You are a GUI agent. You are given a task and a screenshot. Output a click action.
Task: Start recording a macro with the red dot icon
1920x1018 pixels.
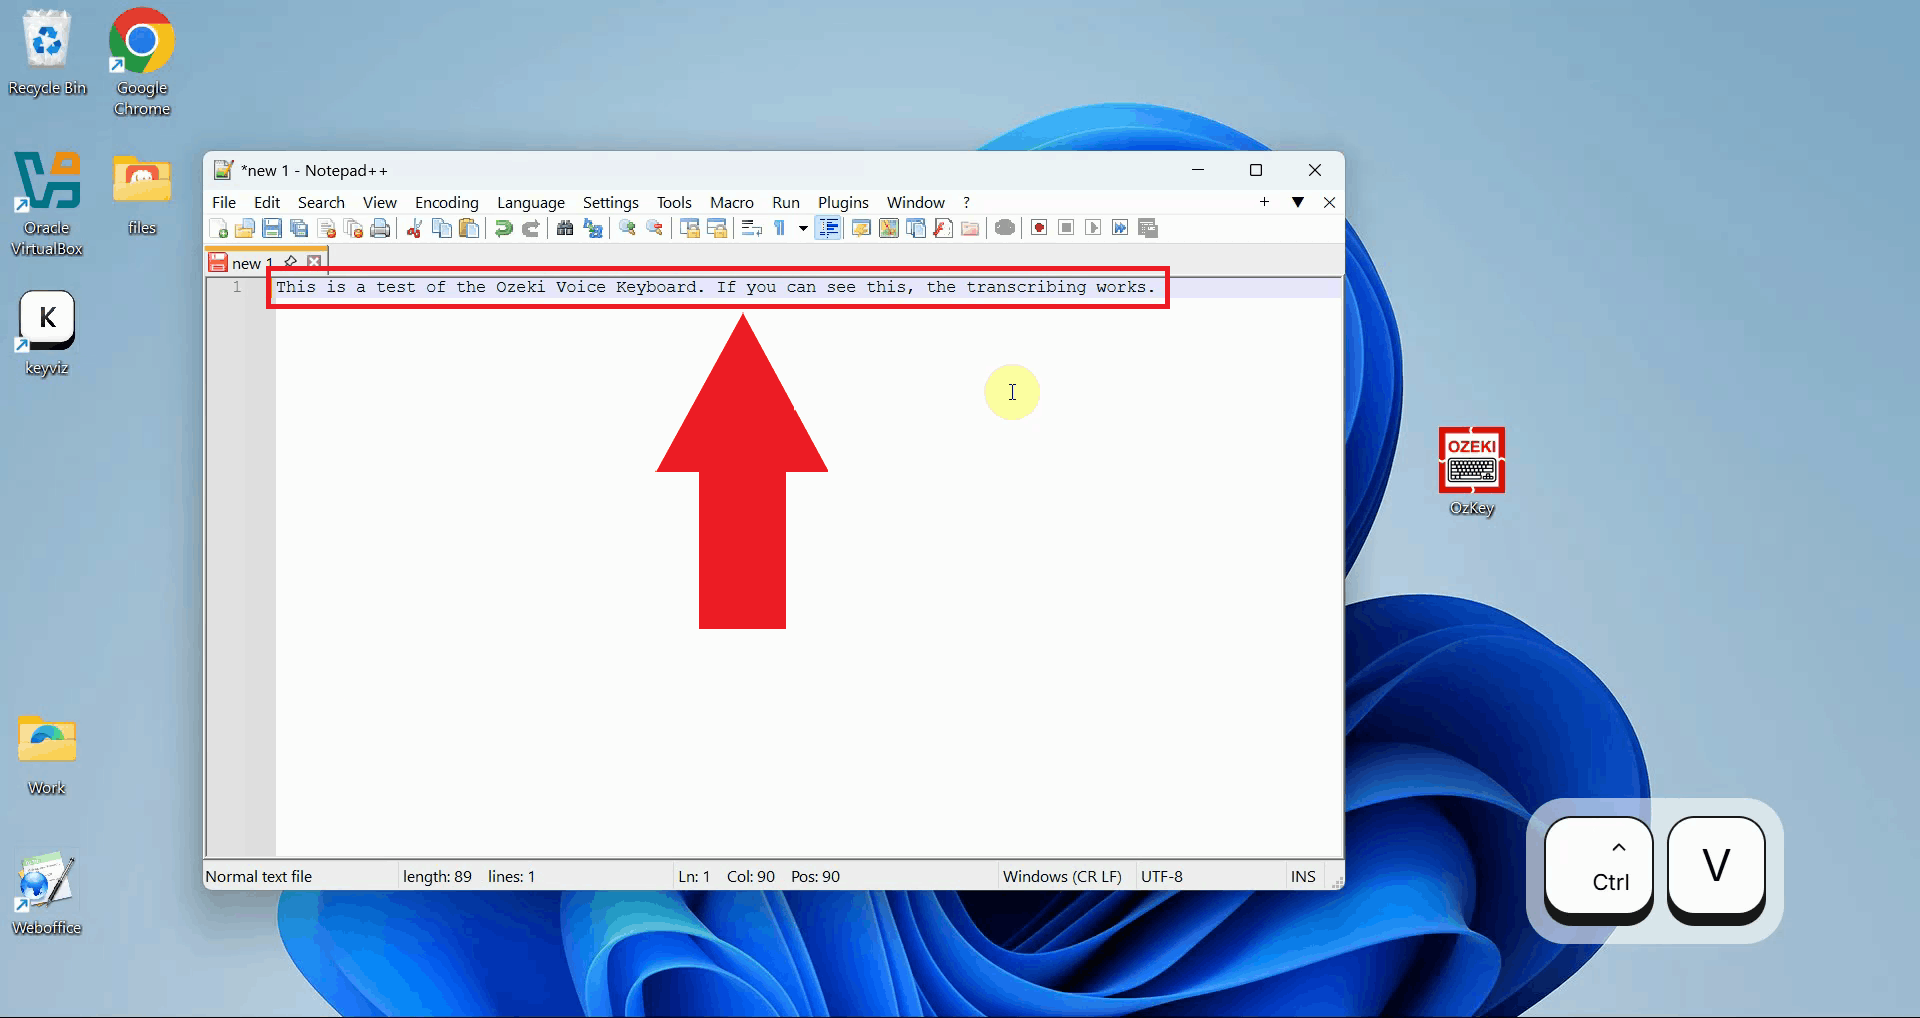1037,228
